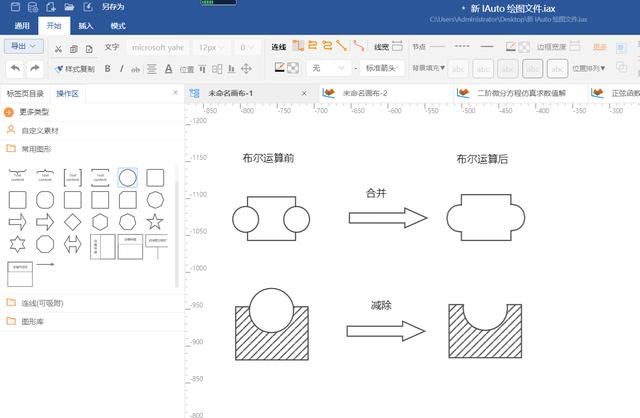Open the 导出 export dropdown
The image size is (640, 418).
coord(23,46)
